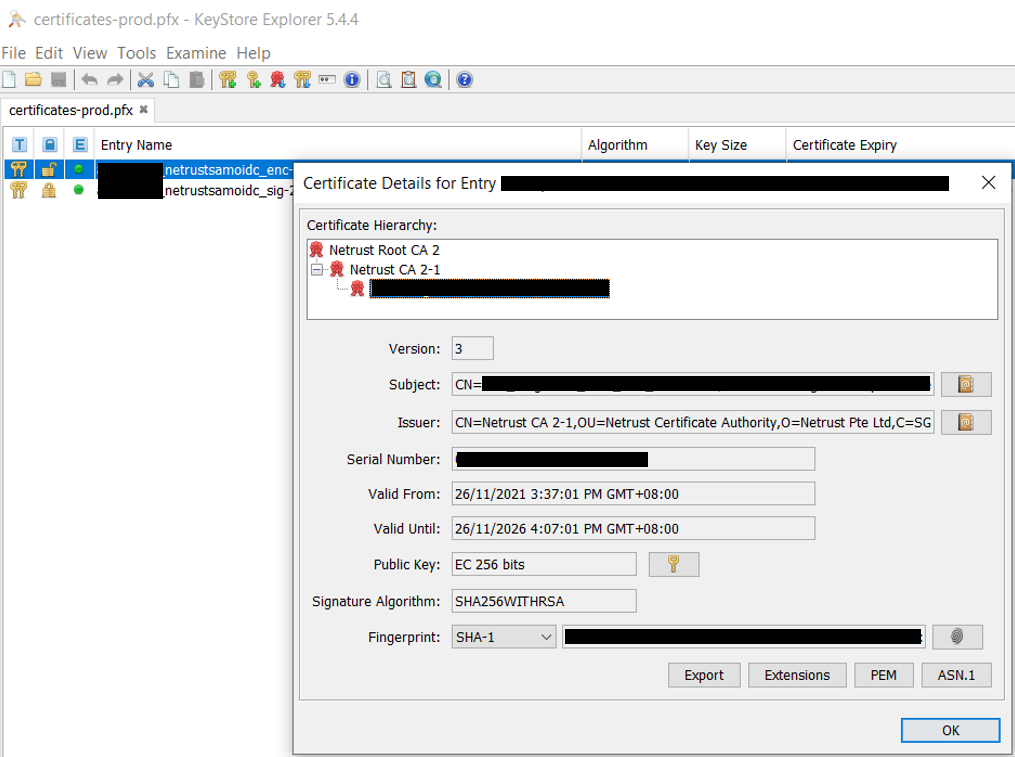
Task: Click the Expiry status (E) column header
Action: pyautogui.click(x=80, y=145)
